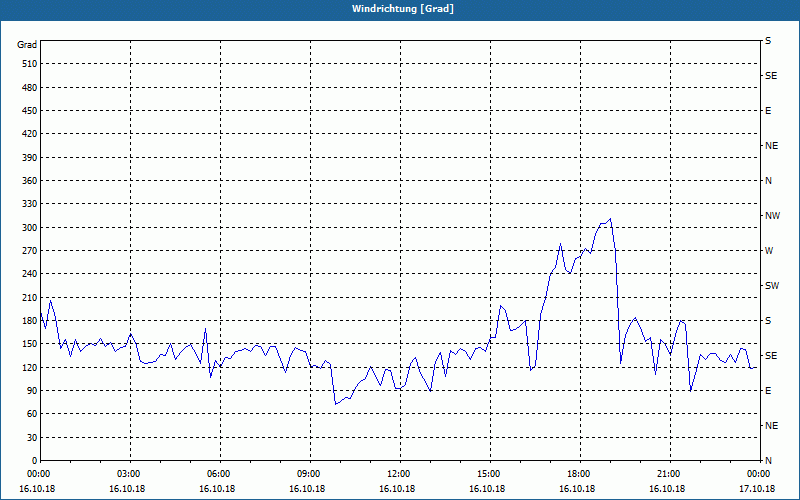Click the SW compass direction label
The image size is (800, 500).
772,286
